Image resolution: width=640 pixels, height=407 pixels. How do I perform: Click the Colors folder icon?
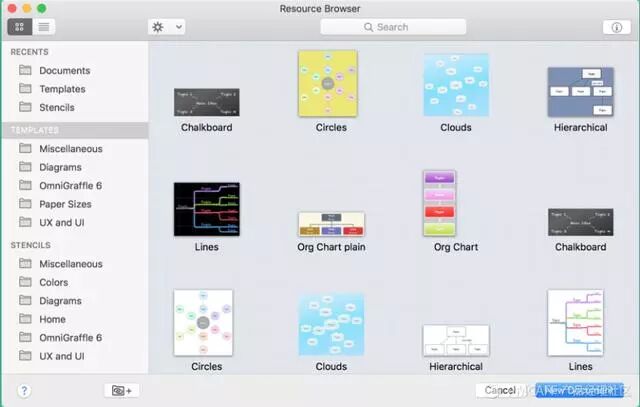pyautogui.click(x=25, y=281)
